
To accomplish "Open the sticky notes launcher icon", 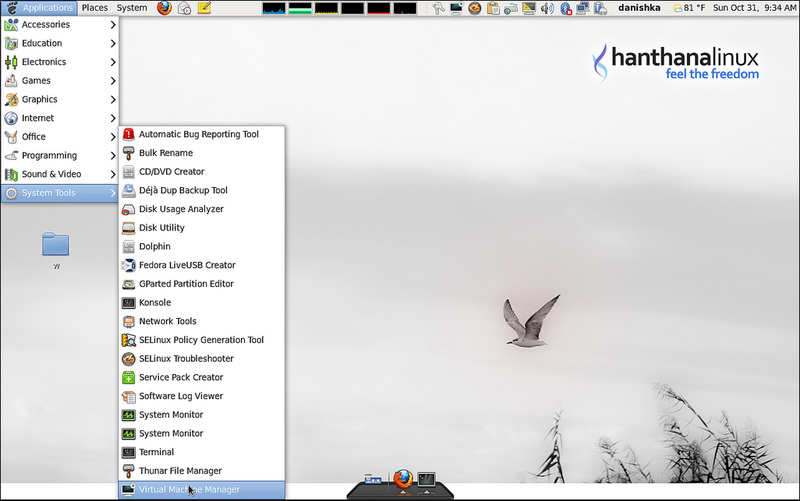I will (204, 8).
